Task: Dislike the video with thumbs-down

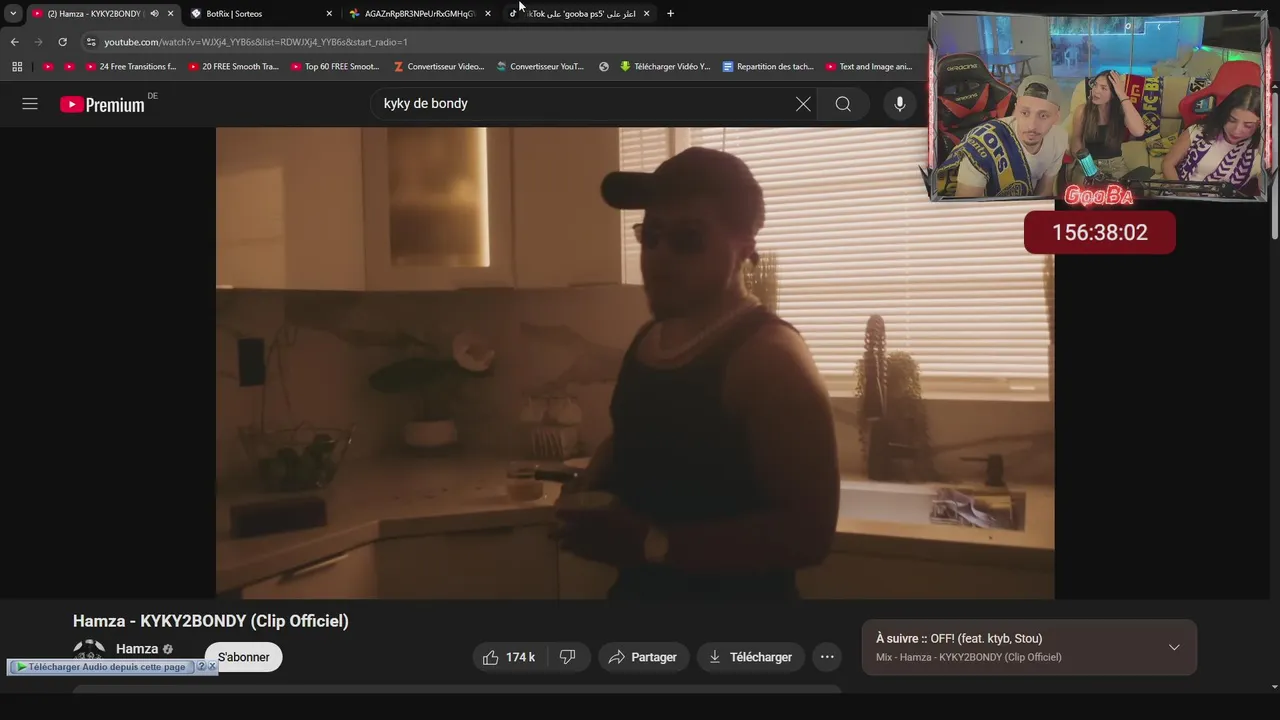Action: [x=568, y=657]
